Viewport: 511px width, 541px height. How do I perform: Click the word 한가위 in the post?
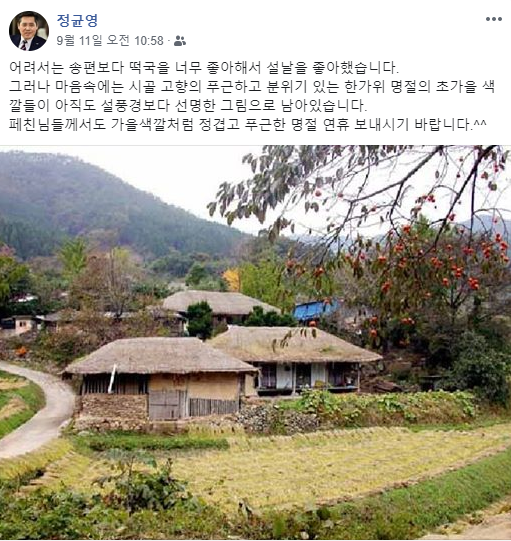(x=364, y=86)
